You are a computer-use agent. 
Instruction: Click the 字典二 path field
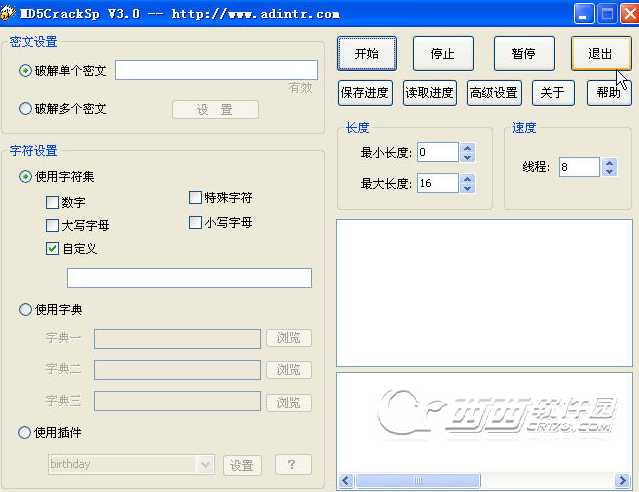coord(177,370)
